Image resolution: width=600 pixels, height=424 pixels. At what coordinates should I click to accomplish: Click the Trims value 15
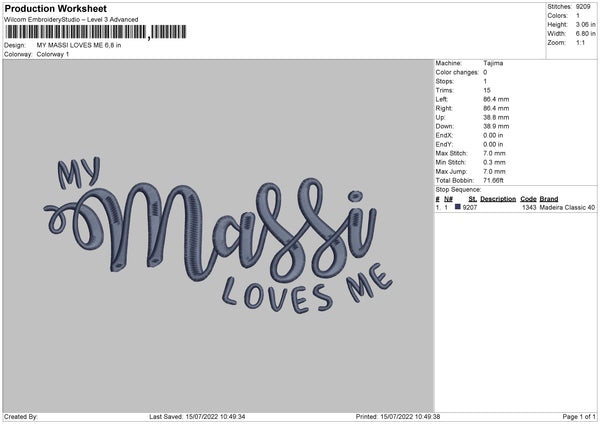(486, 90)
